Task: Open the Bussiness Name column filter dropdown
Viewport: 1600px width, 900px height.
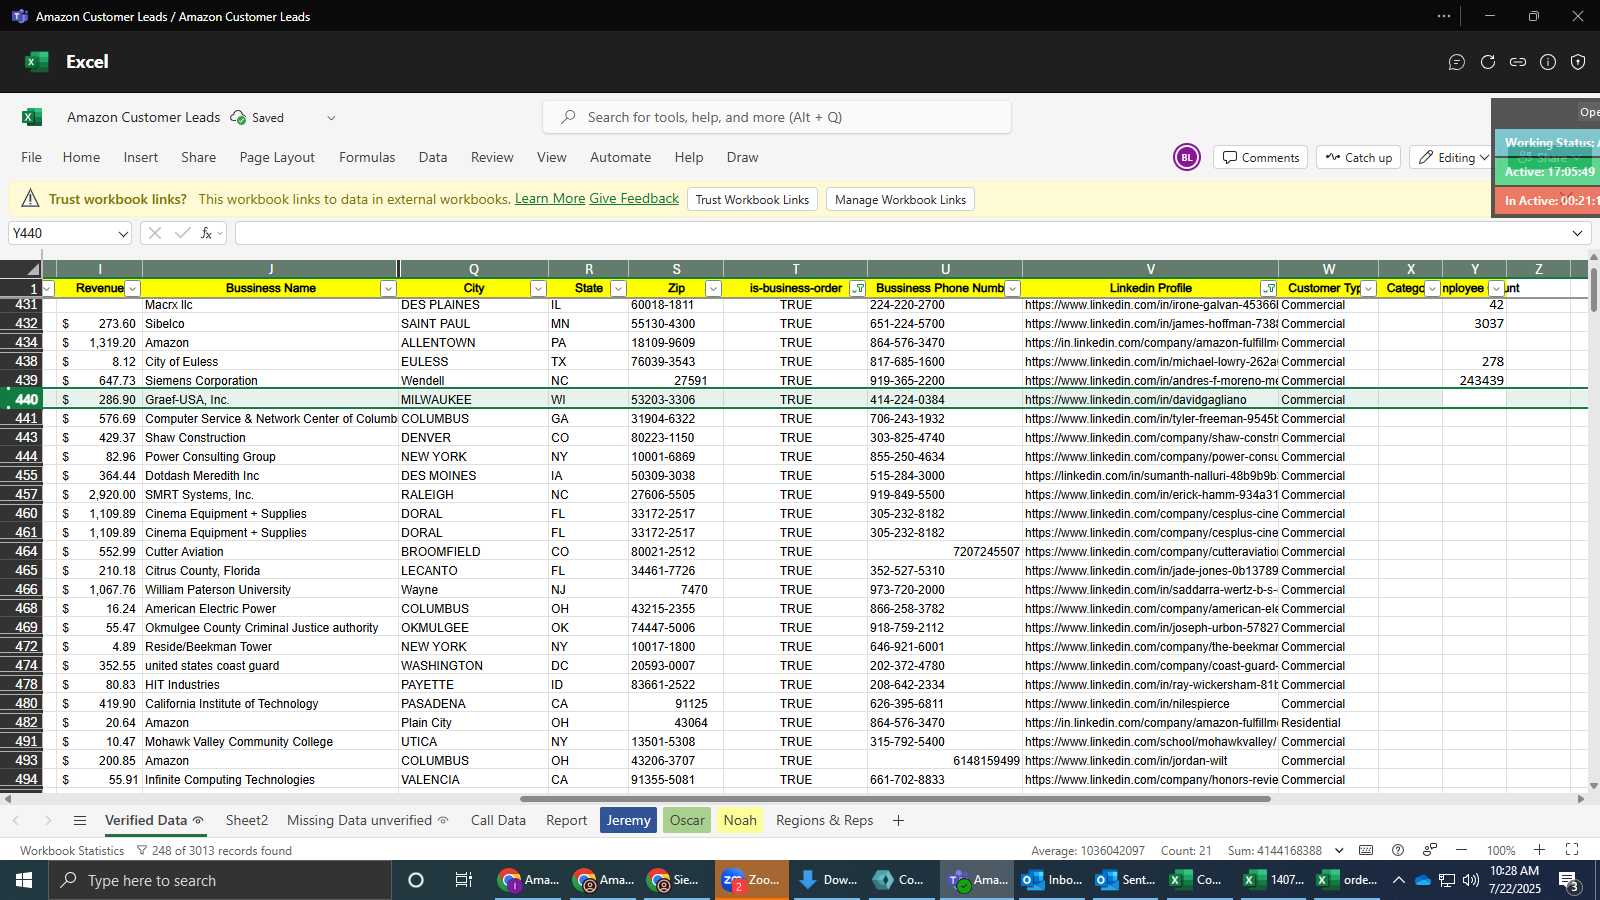Action: pyautogui.click(x=388, y=289)
